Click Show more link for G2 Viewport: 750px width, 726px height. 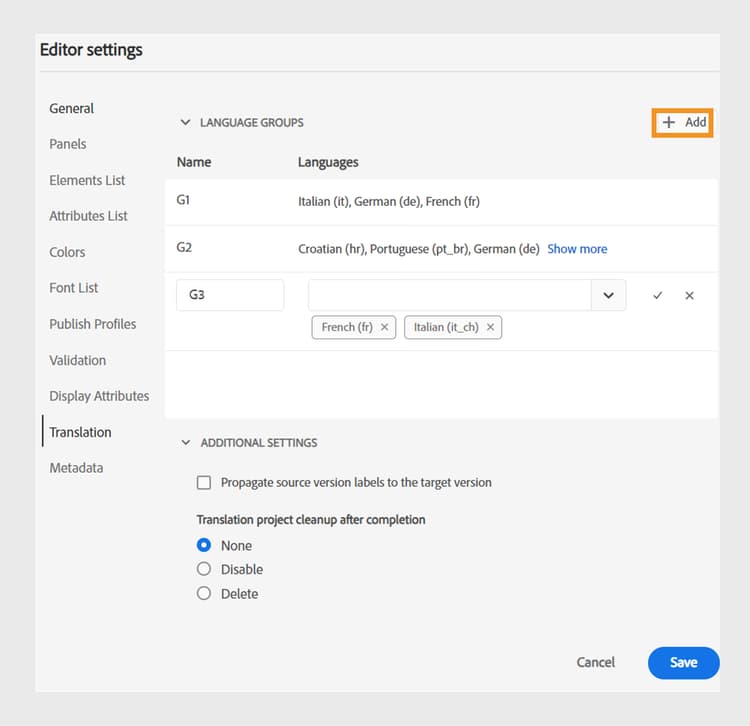(577, 249)
